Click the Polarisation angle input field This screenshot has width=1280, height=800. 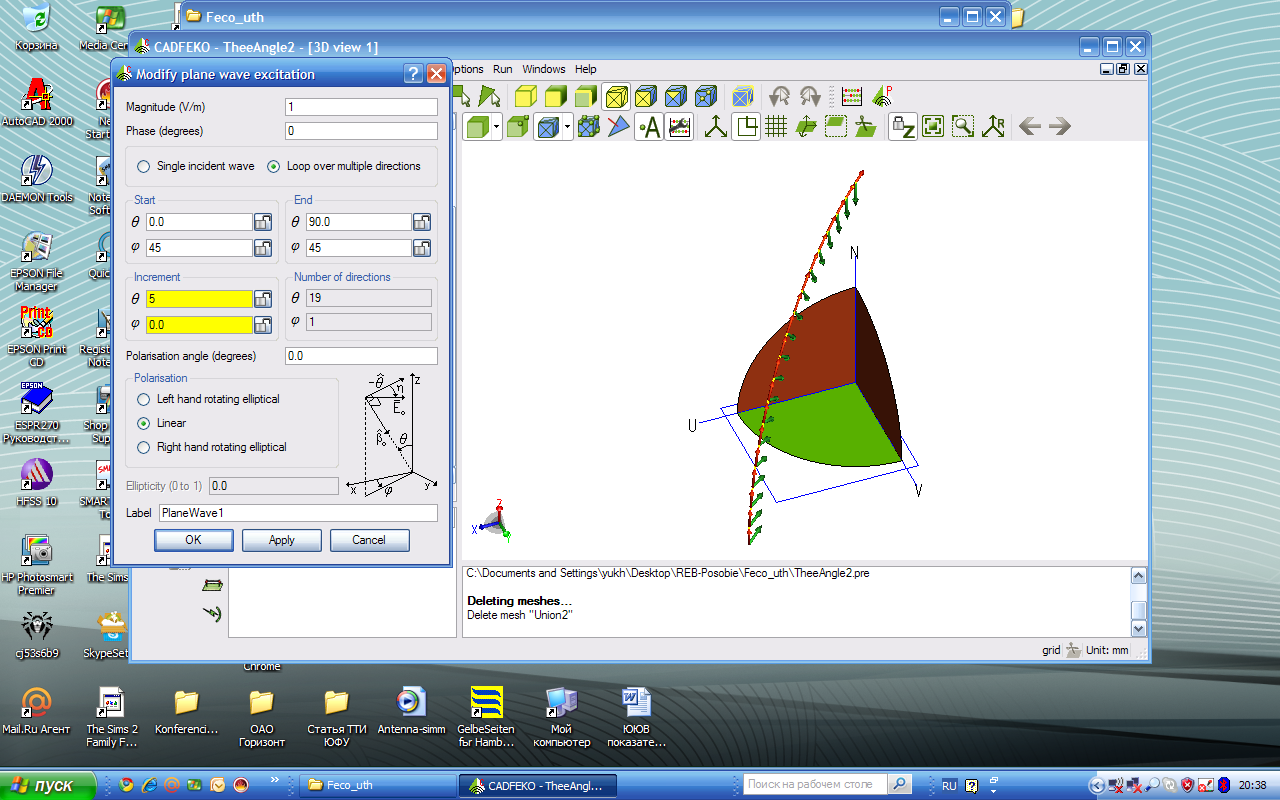(361, 356)
